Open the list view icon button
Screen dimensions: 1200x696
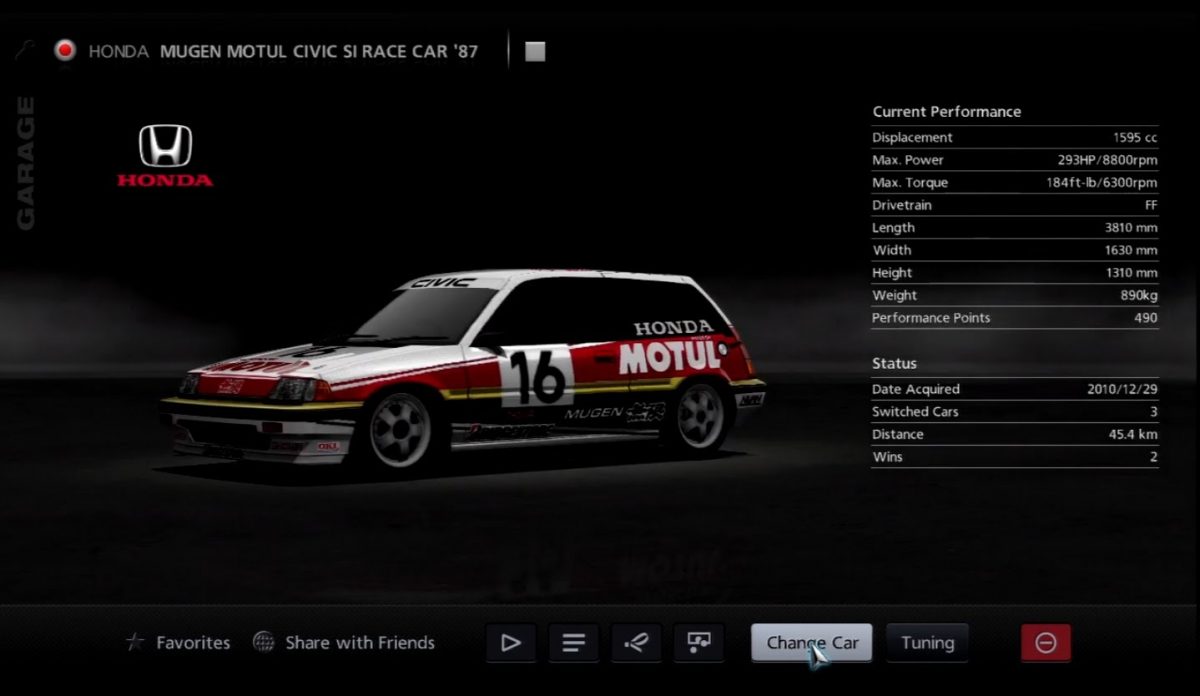(573, 643)
